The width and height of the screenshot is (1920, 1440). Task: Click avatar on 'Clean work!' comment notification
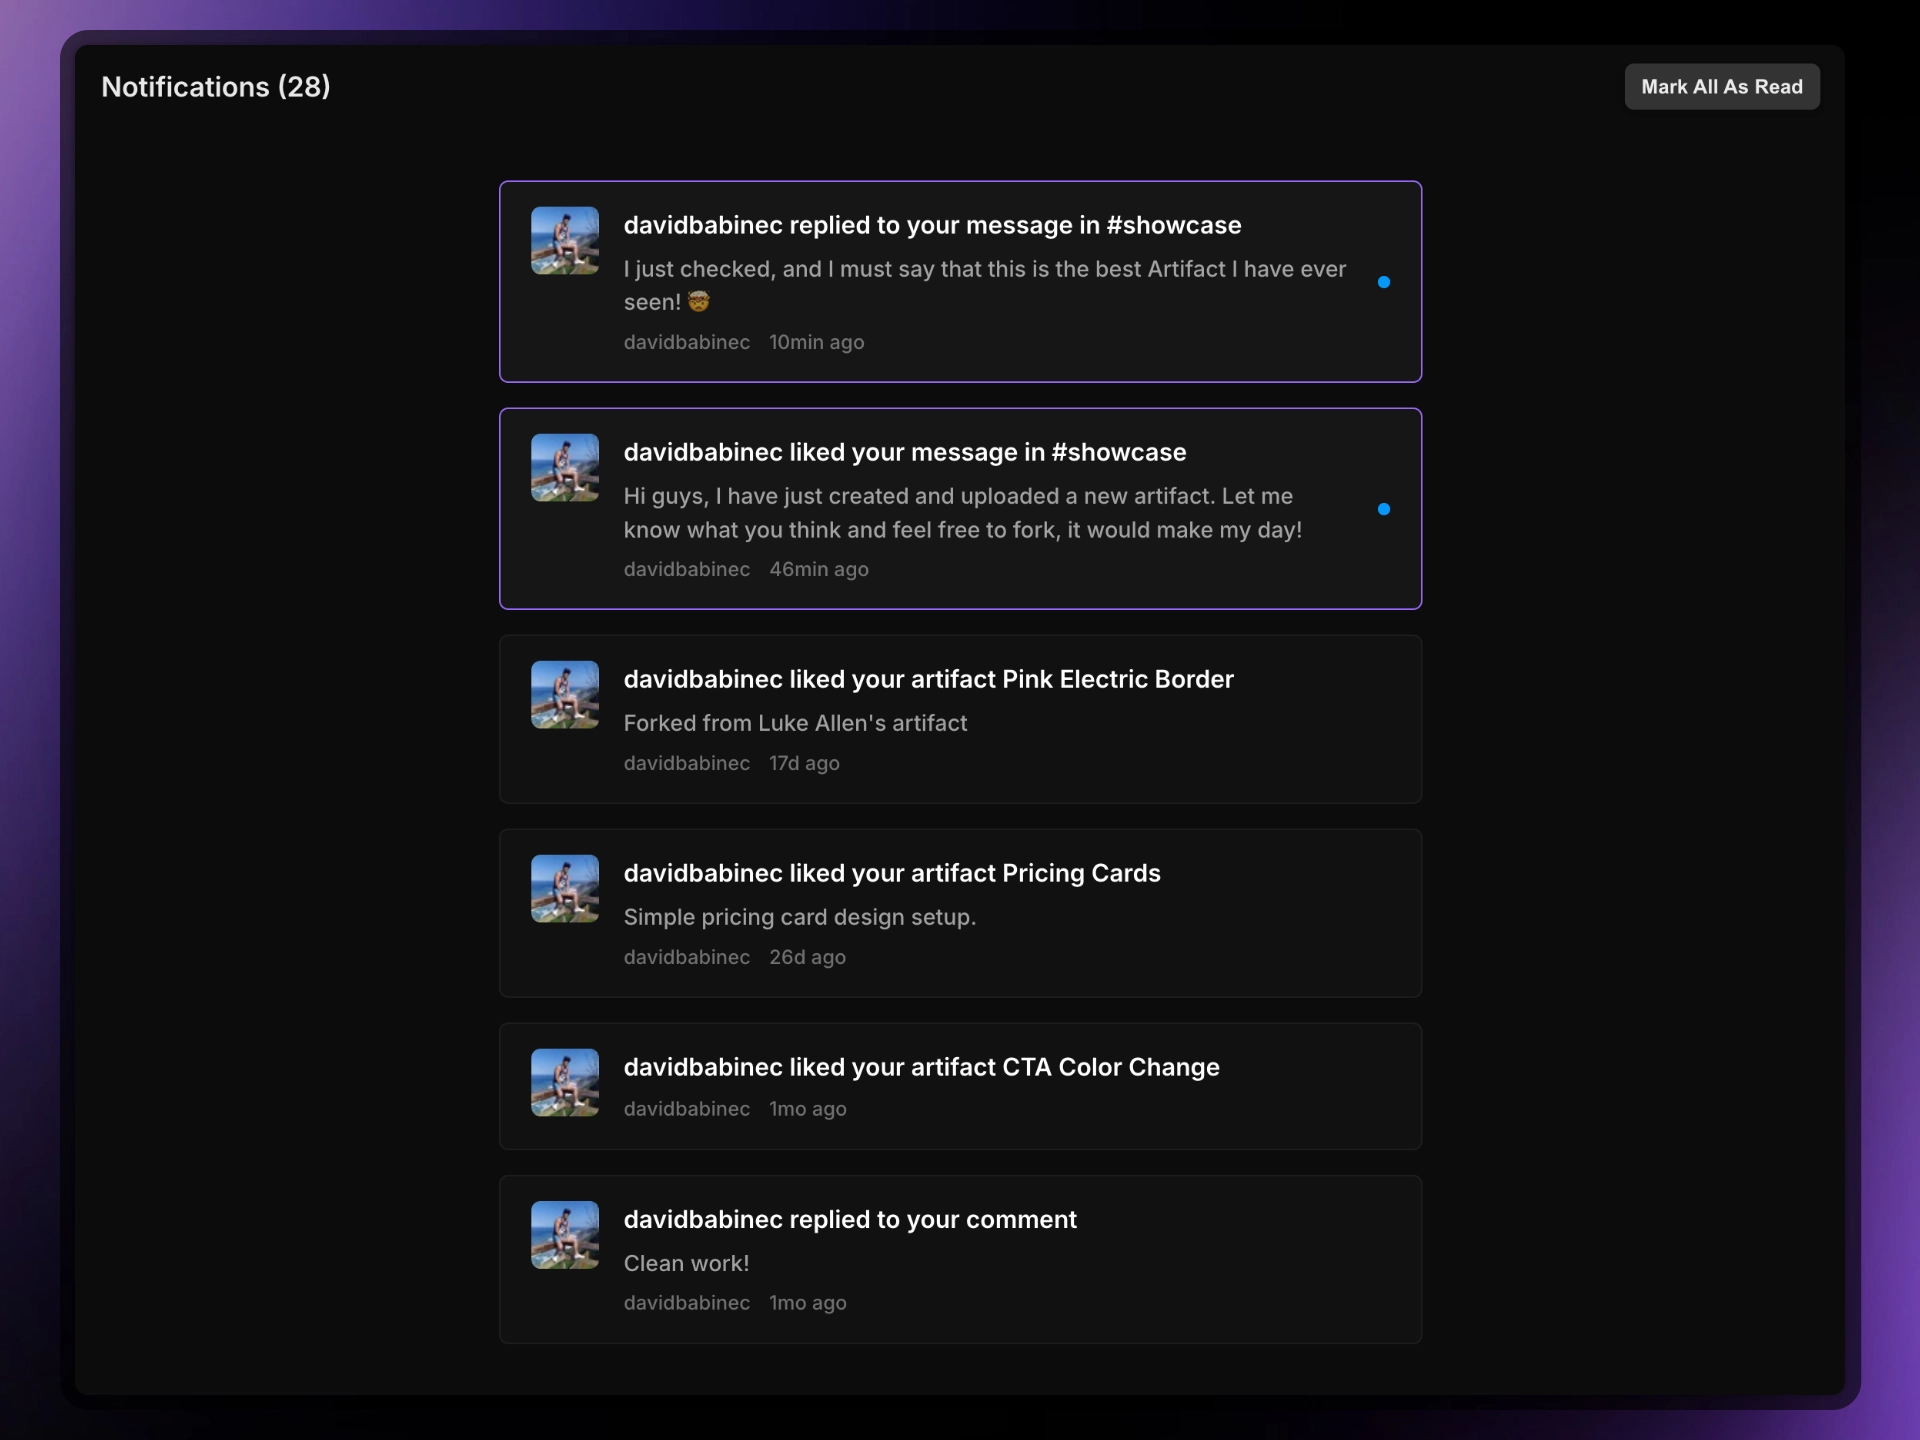point(564,1235)
